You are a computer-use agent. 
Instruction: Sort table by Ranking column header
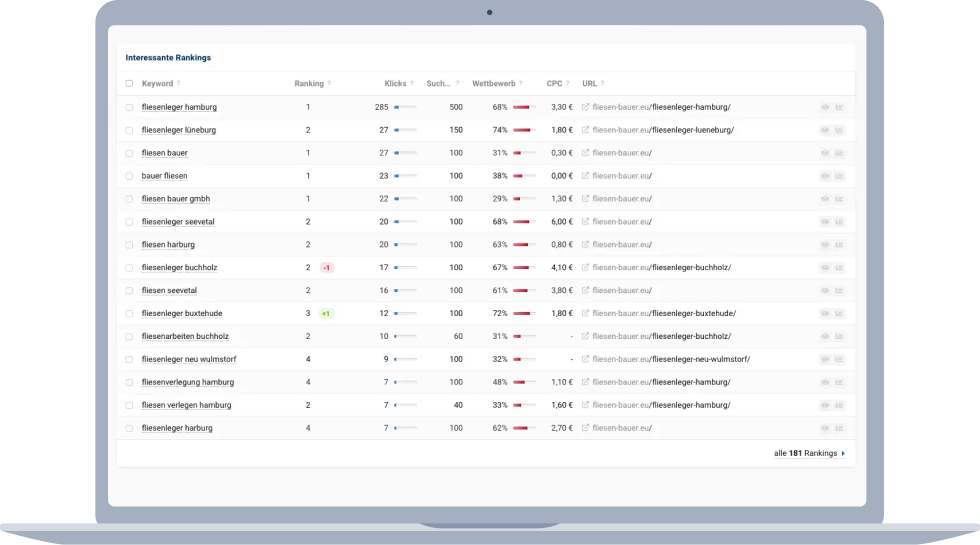[308, 84]
